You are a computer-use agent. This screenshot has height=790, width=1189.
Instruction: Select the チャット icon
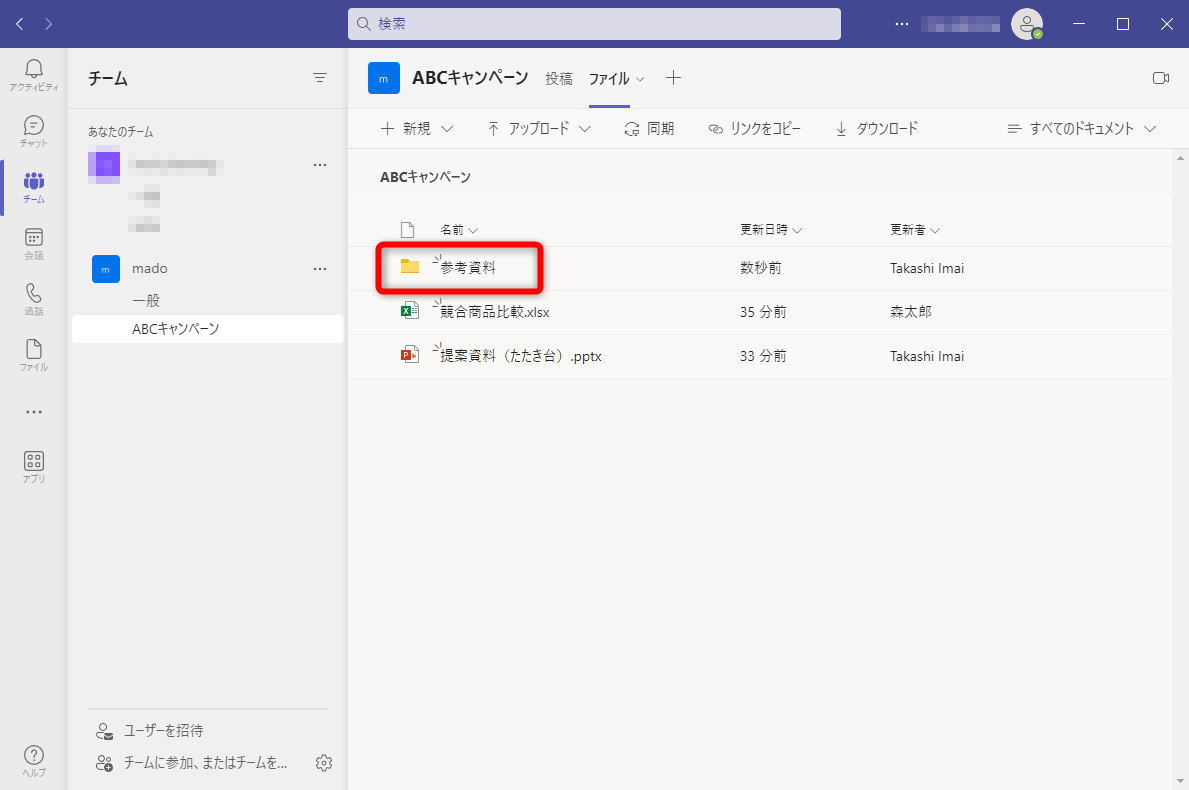tap(33, 127)
